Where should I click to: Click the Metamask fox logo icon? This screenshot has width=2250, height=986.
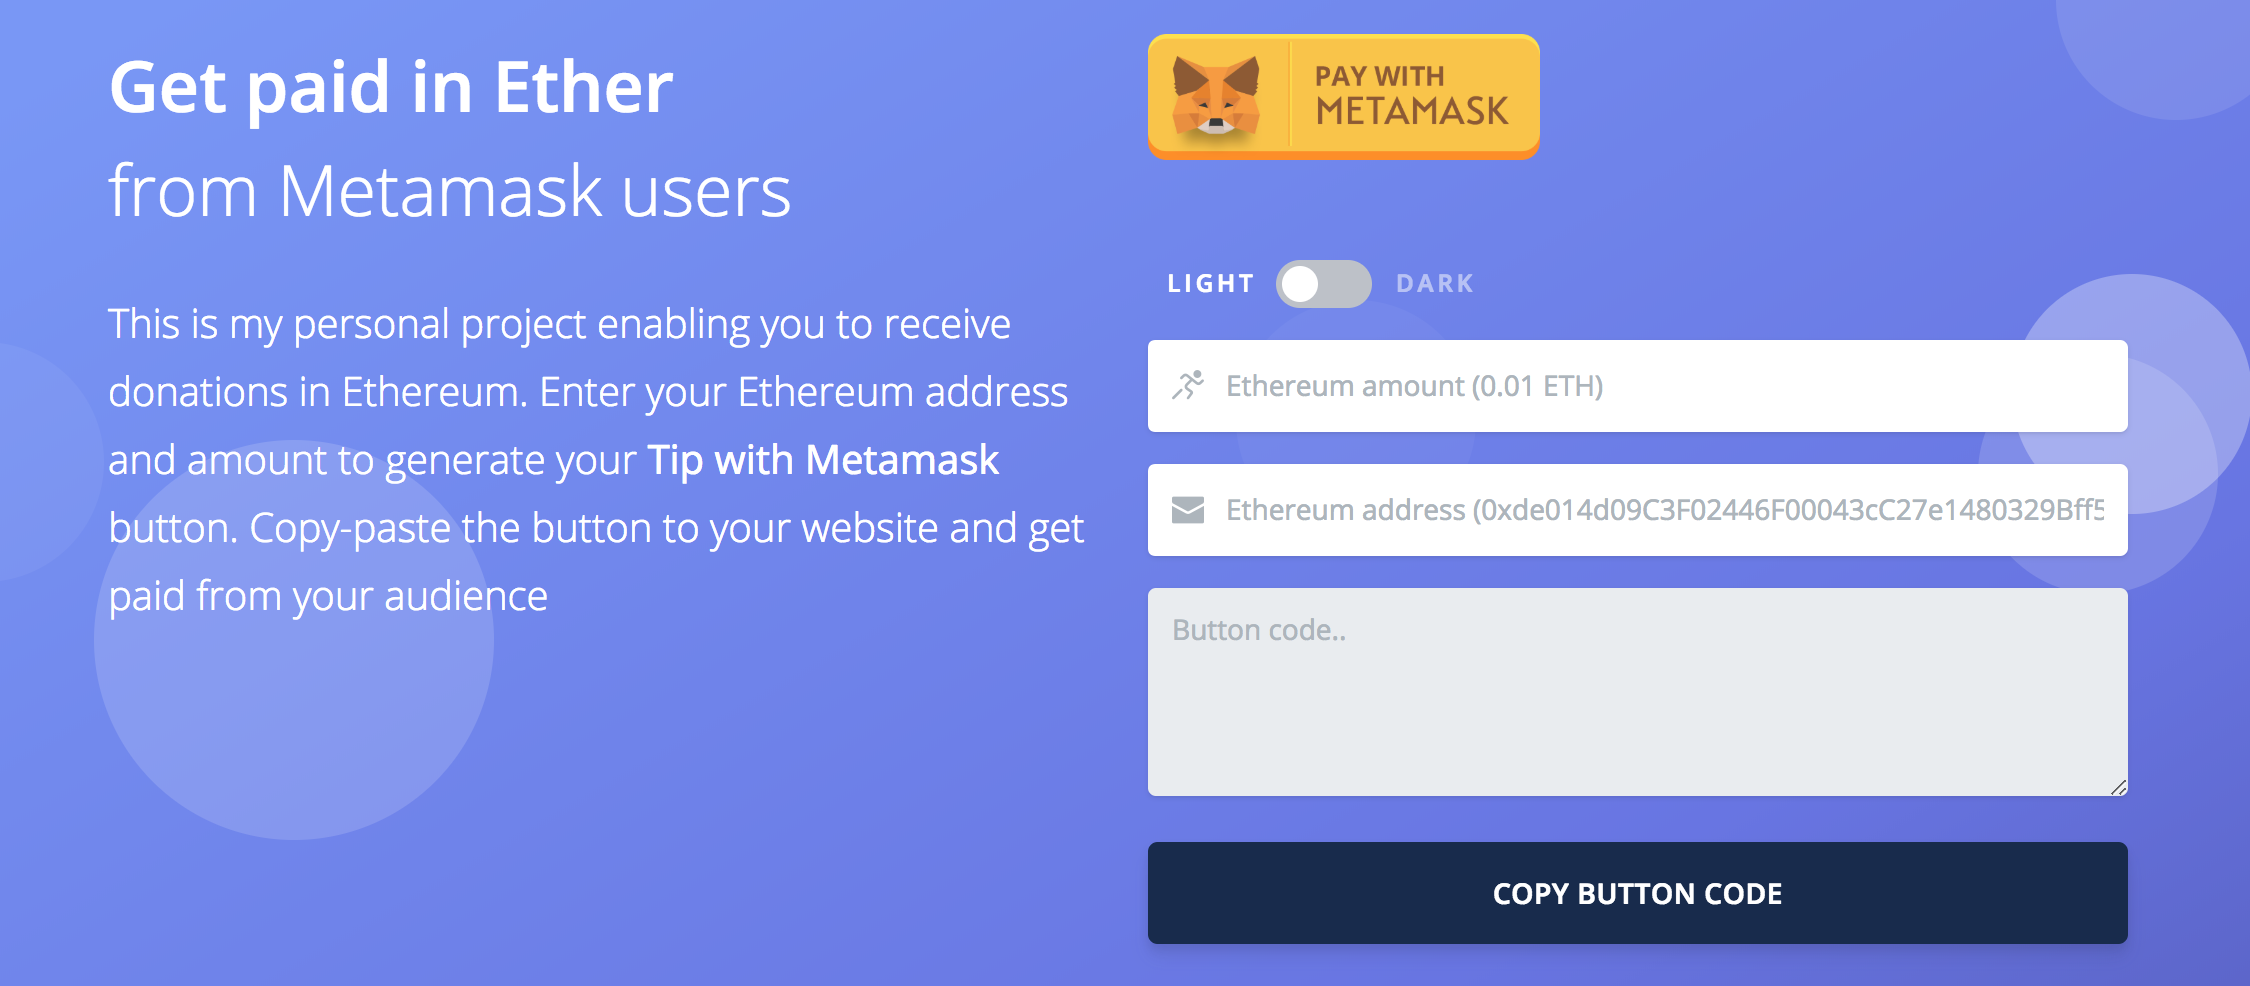click(1216, 96)
